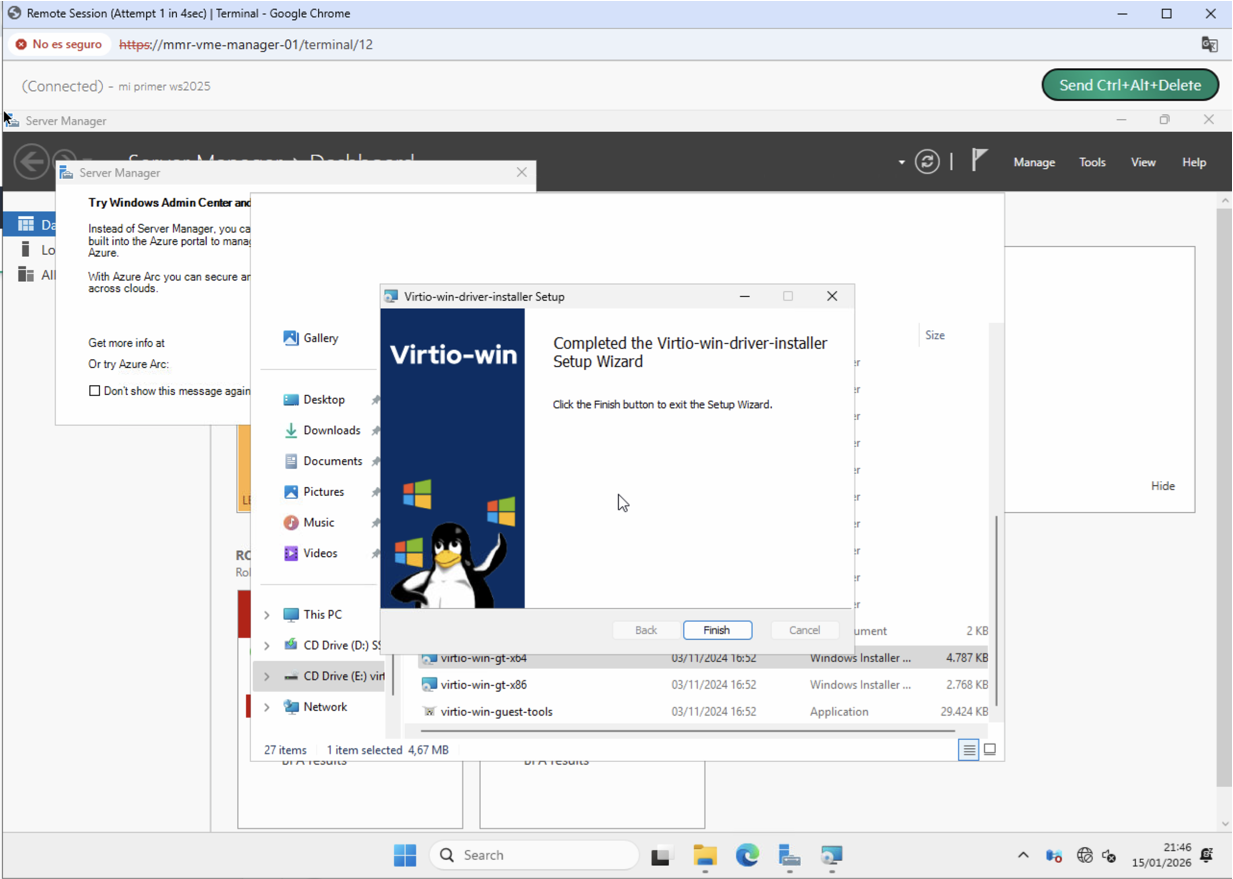
Task: Click the back navigation arrow in Server Manager
Action: tap(31, 161)
